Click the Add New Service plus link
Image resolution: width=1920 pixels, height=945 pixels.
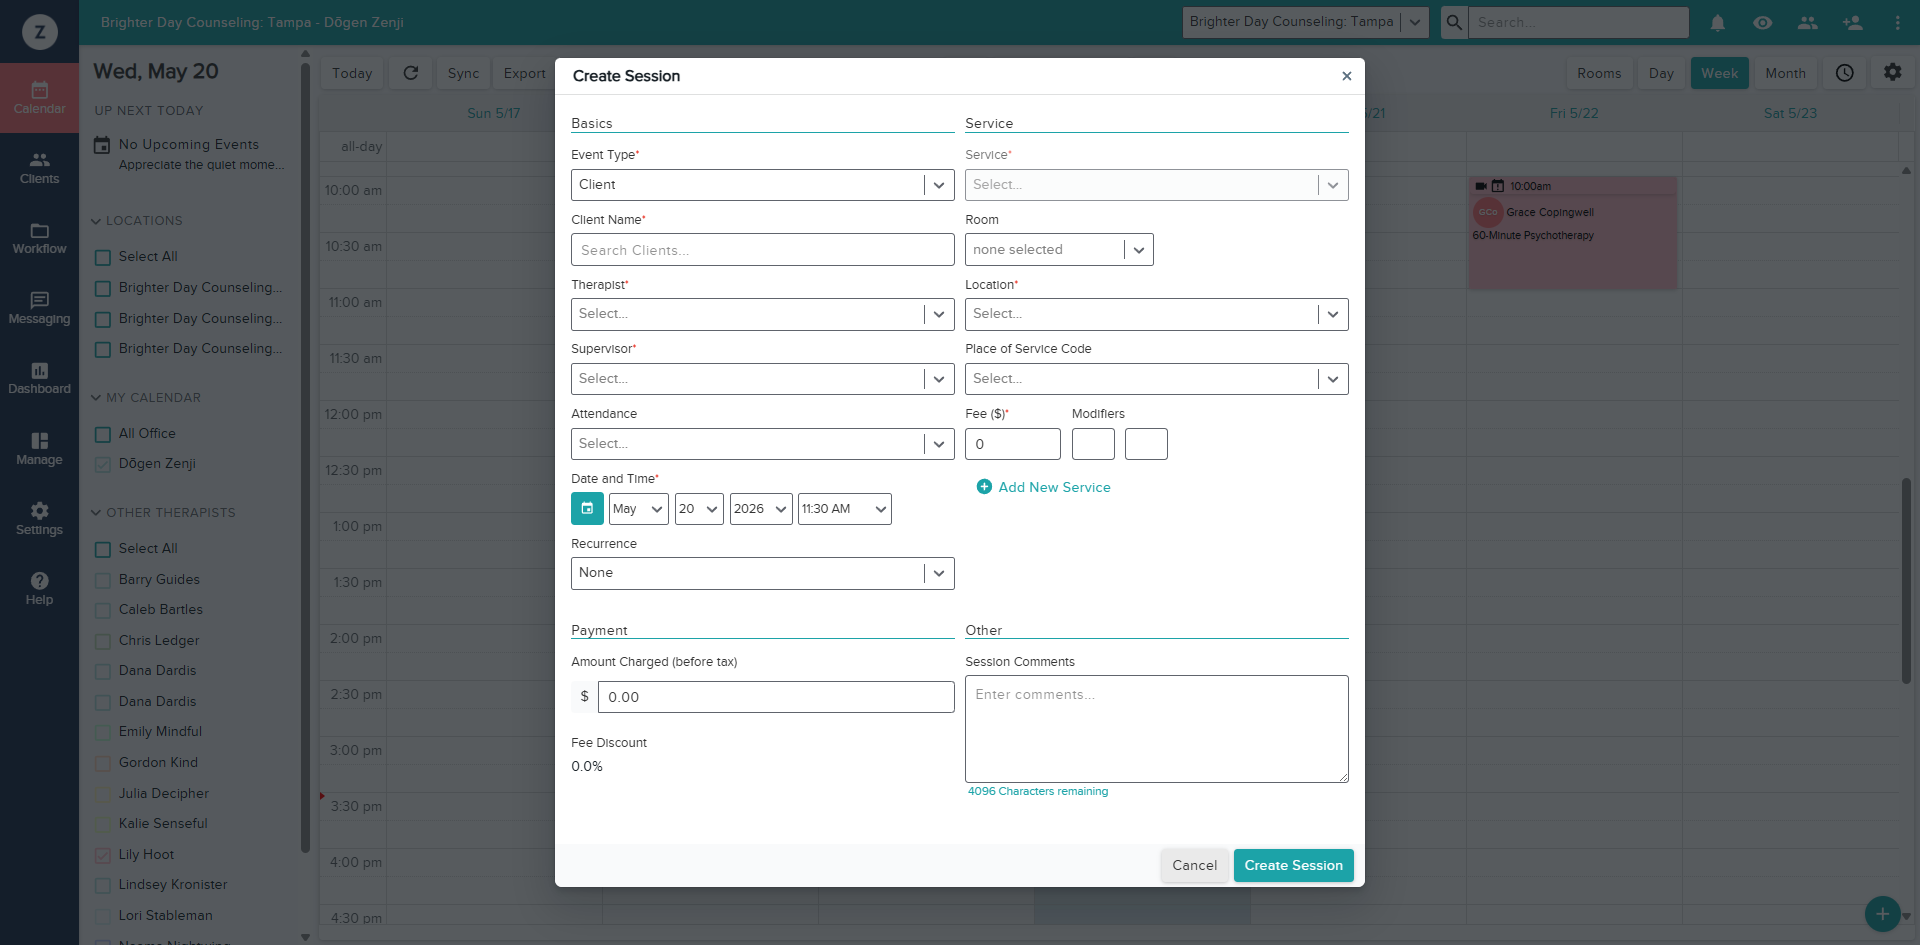pos(1043,487)
